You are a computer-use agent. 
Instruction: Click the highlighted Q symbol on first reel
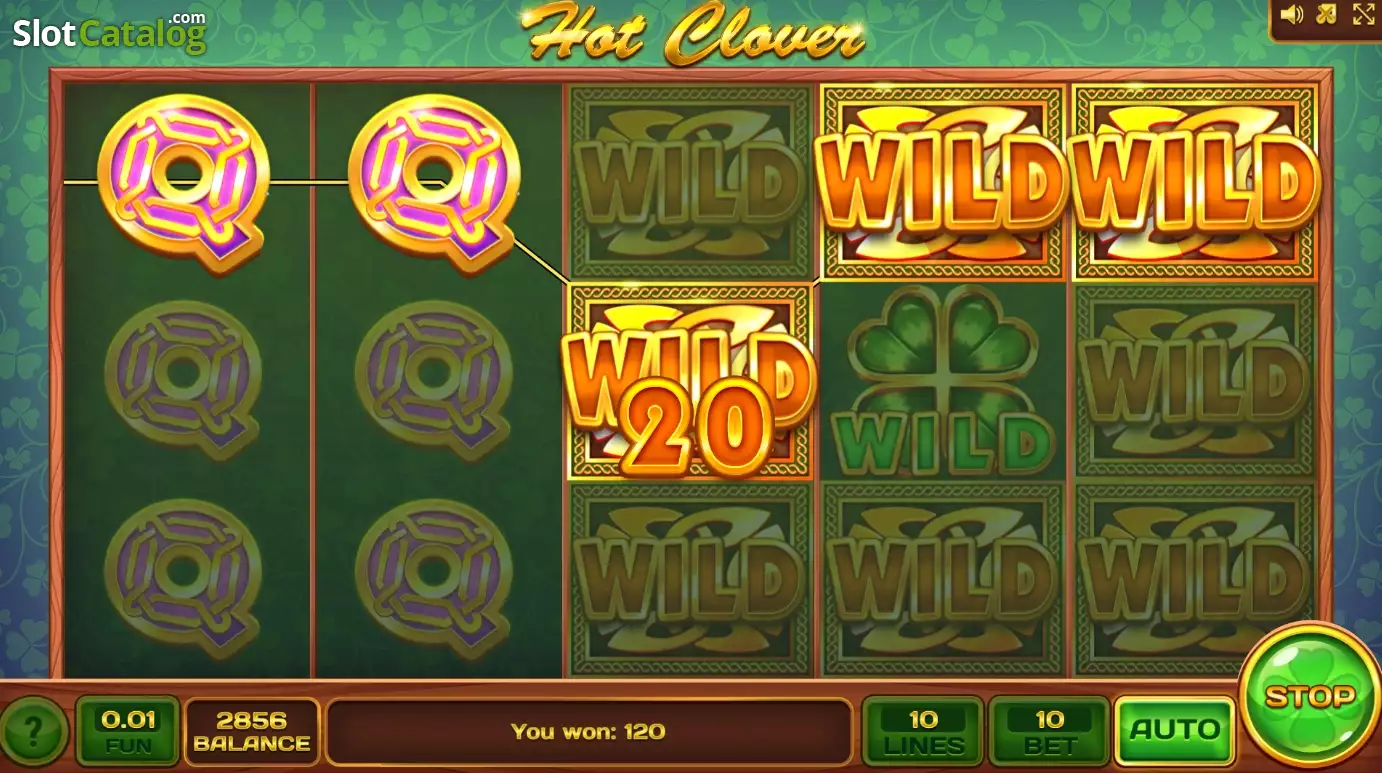tap(184, 182)
